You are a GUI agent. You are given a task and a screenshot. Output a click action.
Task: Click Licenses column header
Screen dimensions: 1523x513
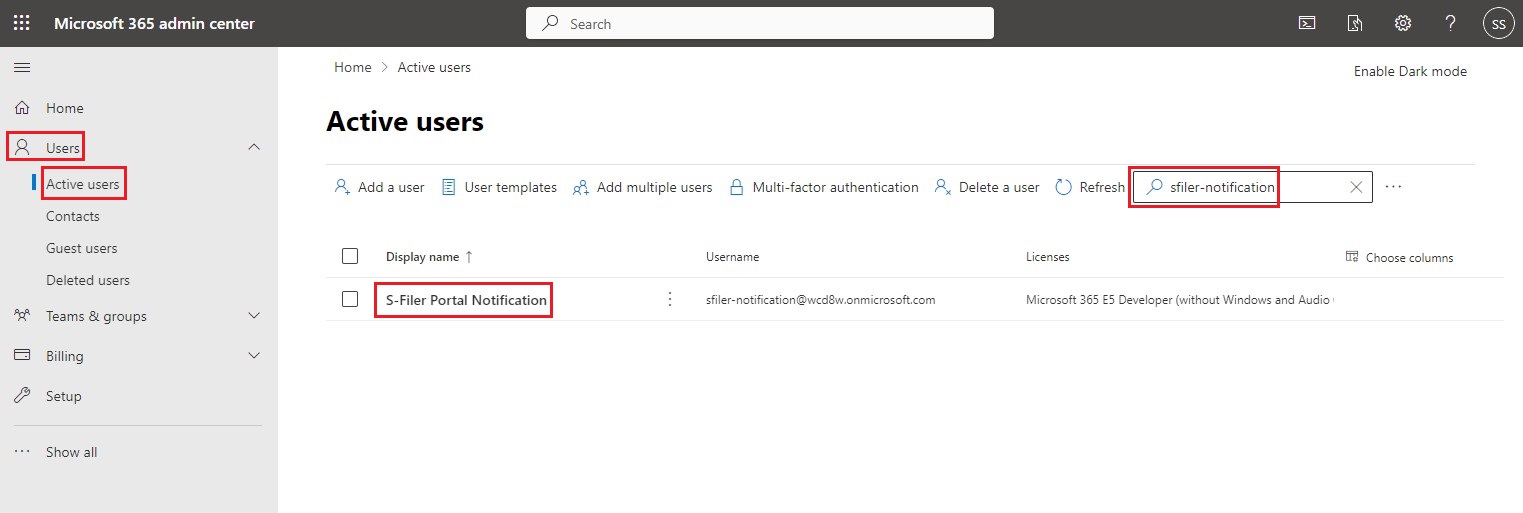click(x=1048, y=257)
